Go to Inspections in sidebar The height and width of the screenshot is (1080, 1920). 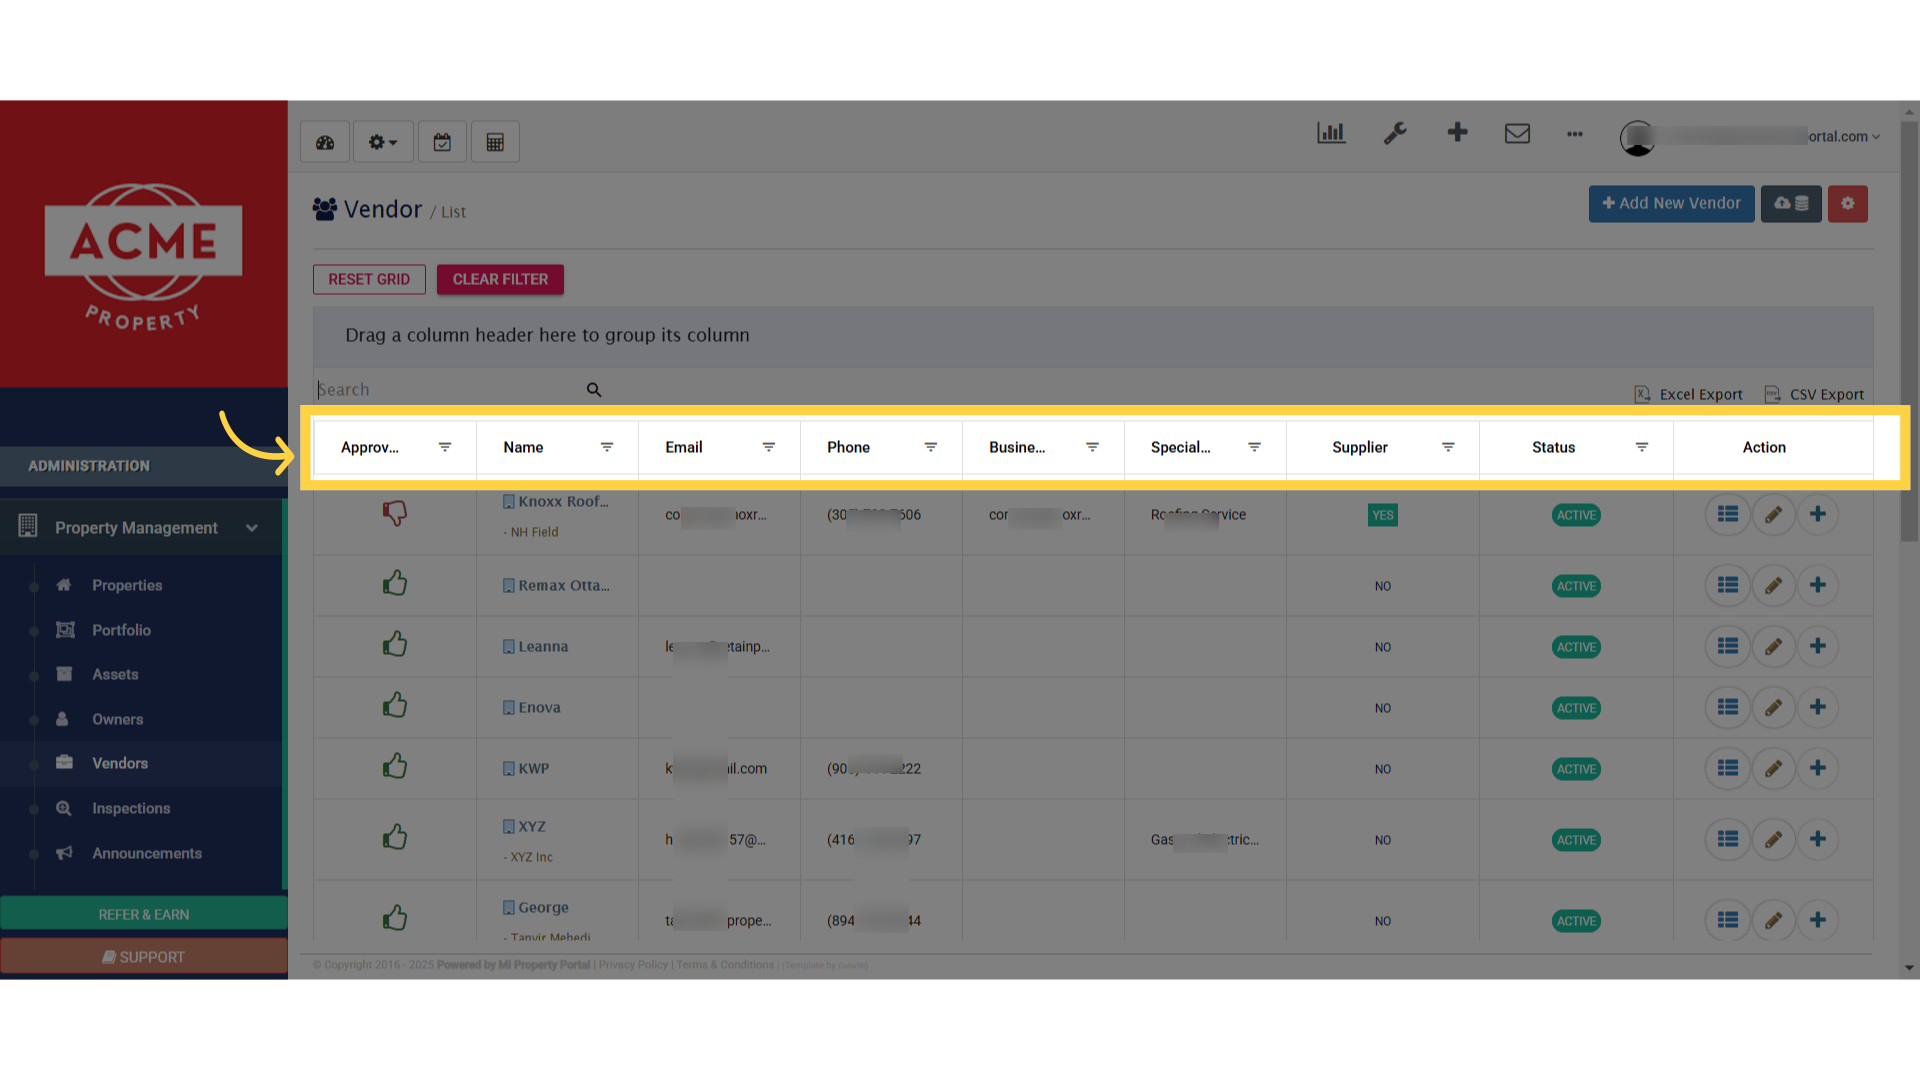pyautogui.click(x=131, y=808)
